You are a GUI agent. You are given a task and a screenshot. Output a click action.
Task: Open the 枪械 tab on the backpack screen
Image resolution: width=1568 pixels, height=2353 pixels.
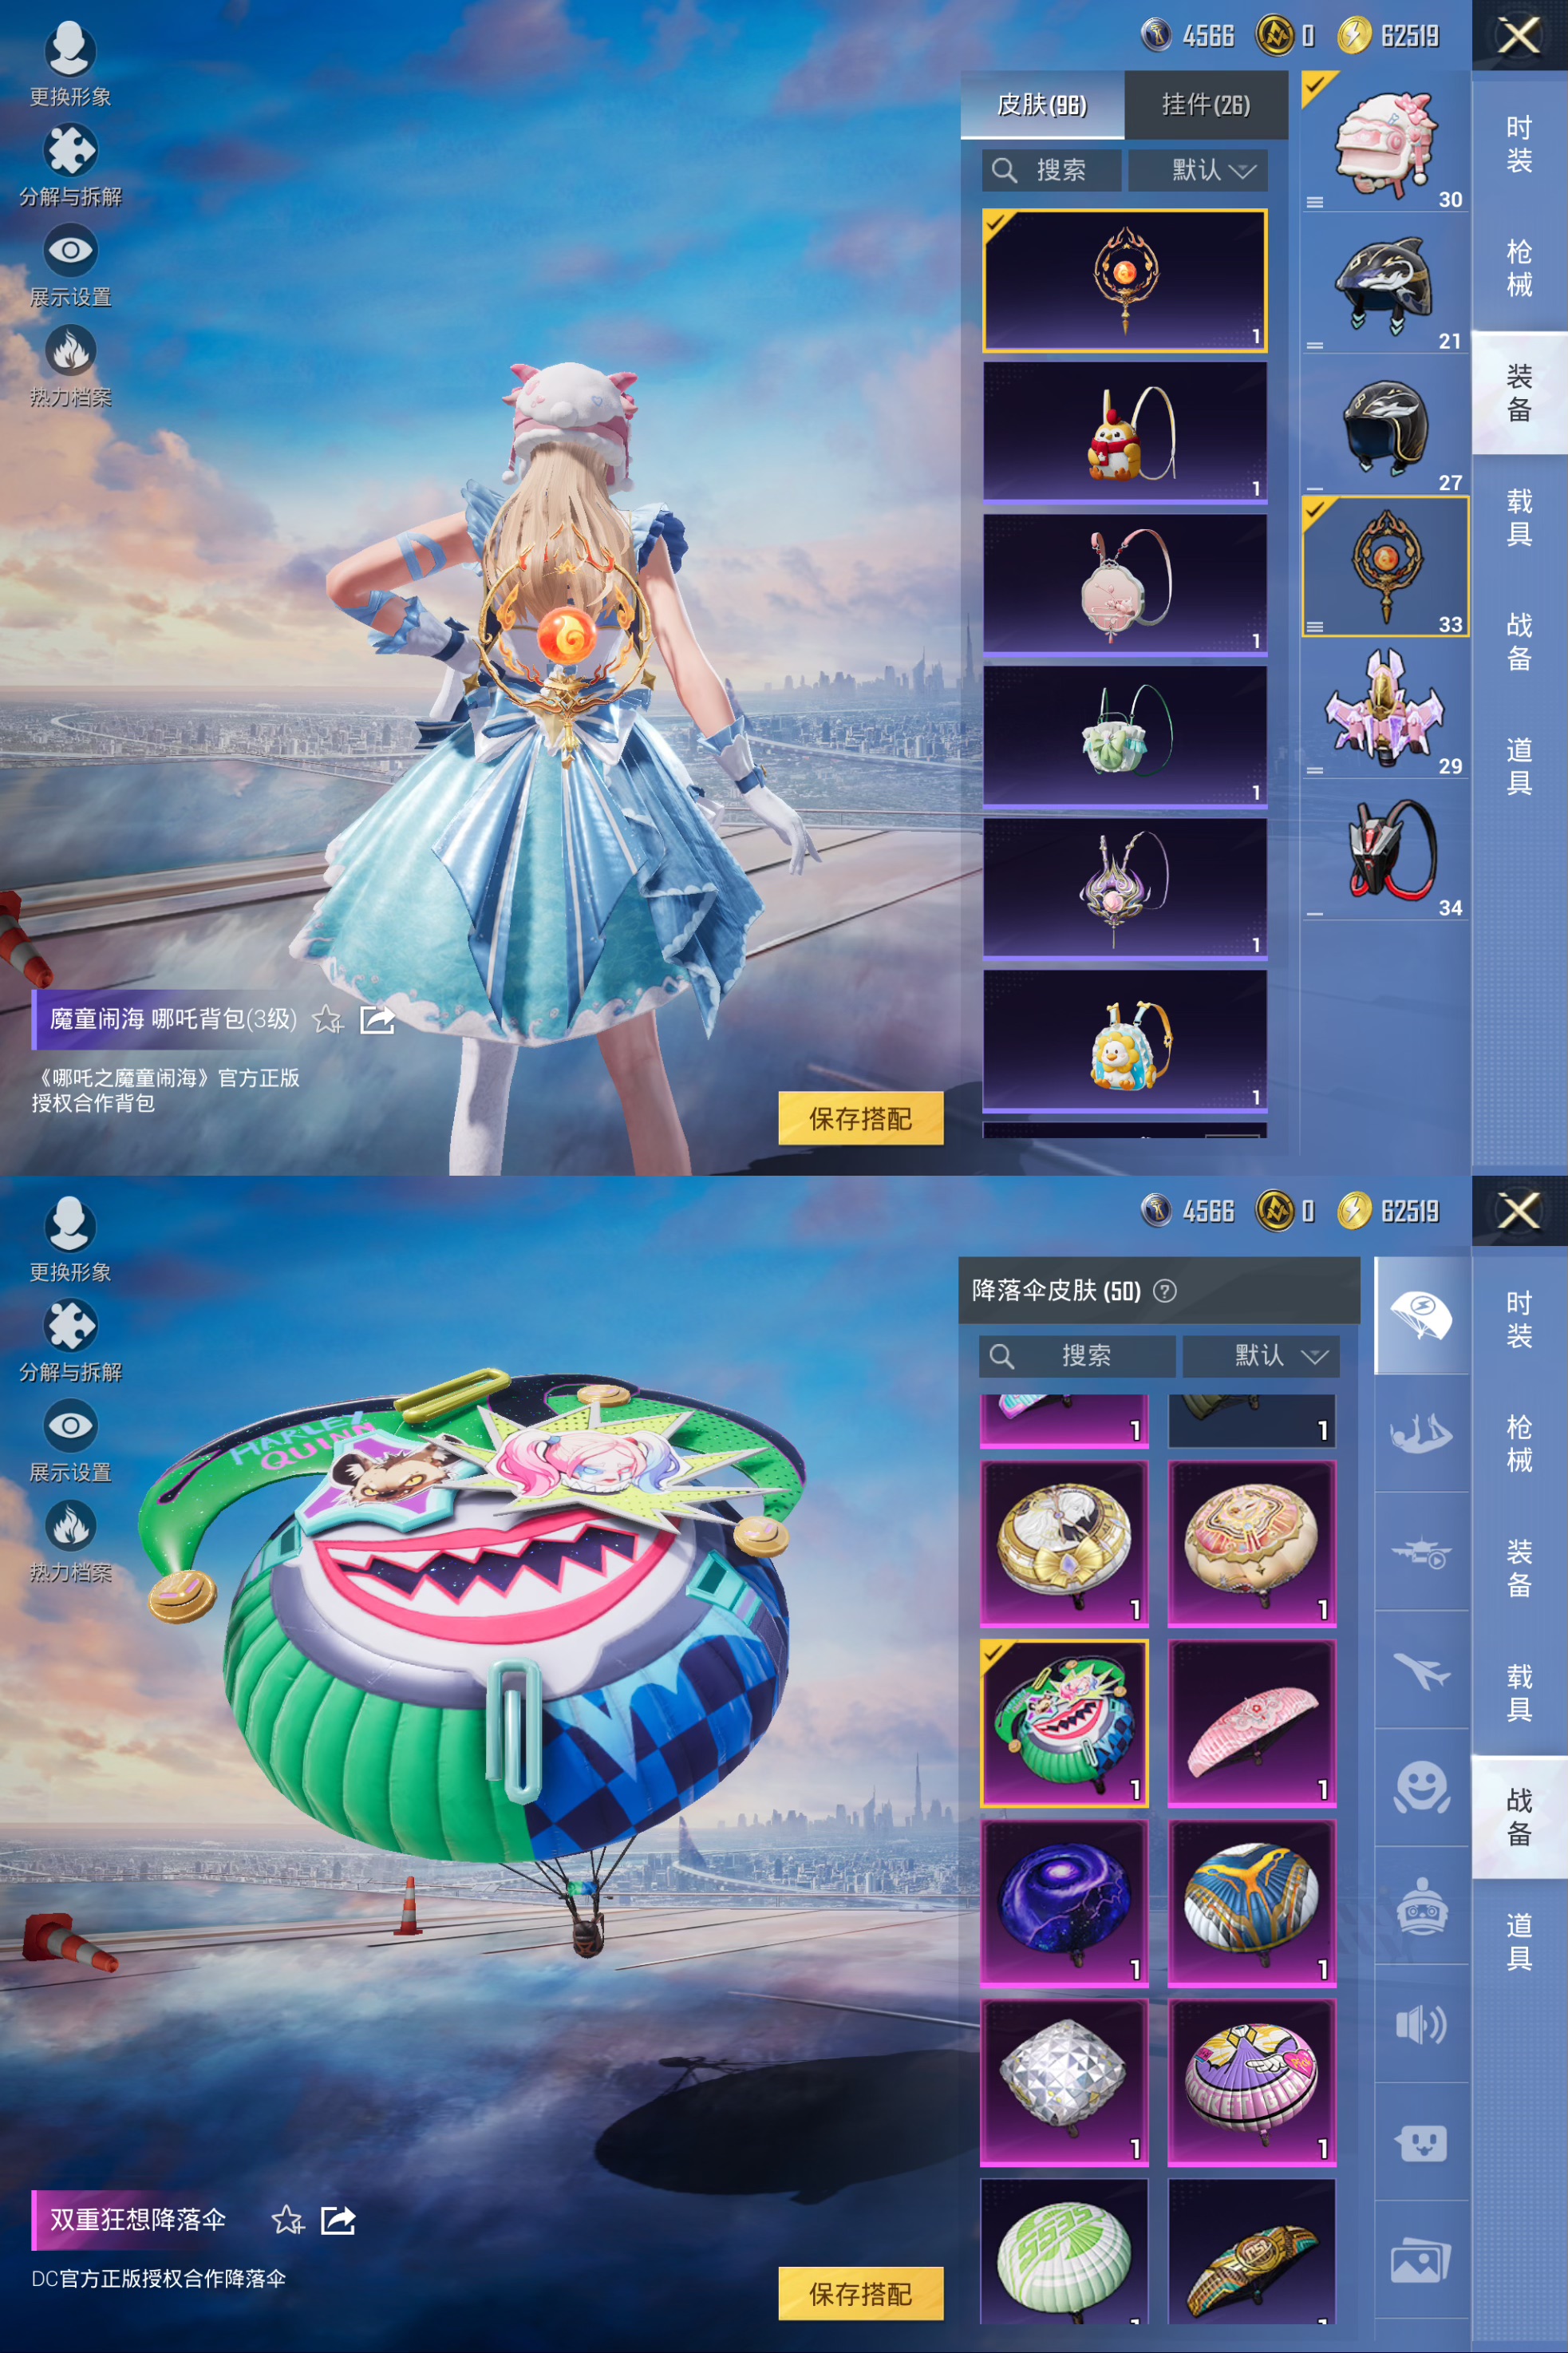(1519, 268)
